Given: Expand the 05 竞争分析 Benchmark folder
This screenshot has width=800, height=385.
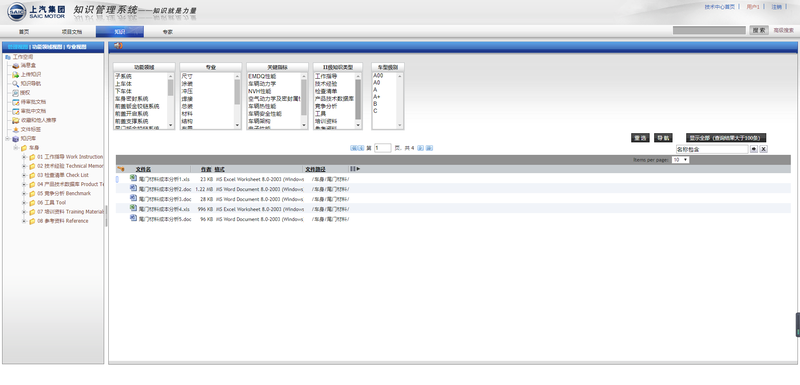Looking at the screenshot, I should tap(24, 194).
